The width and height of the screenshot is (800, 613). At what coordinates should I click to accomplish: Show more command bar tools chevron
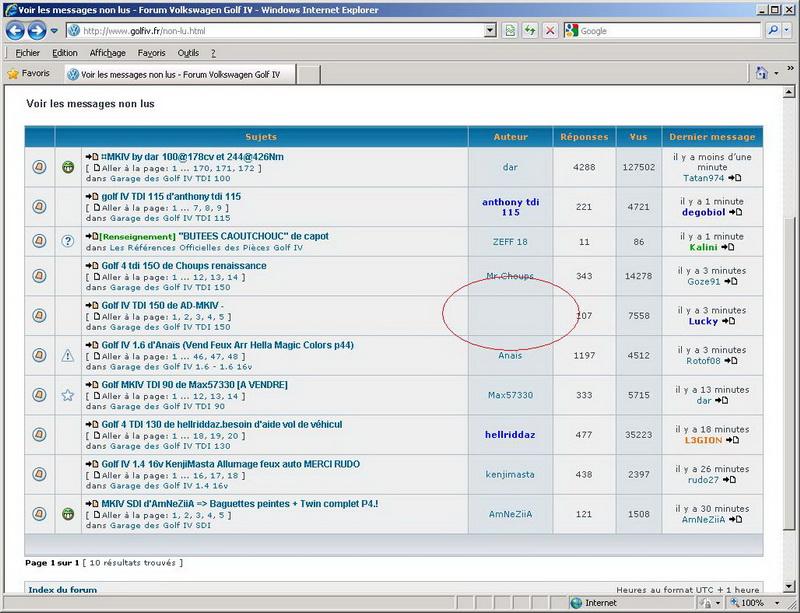pyautogui.click(x=790, y=68)
